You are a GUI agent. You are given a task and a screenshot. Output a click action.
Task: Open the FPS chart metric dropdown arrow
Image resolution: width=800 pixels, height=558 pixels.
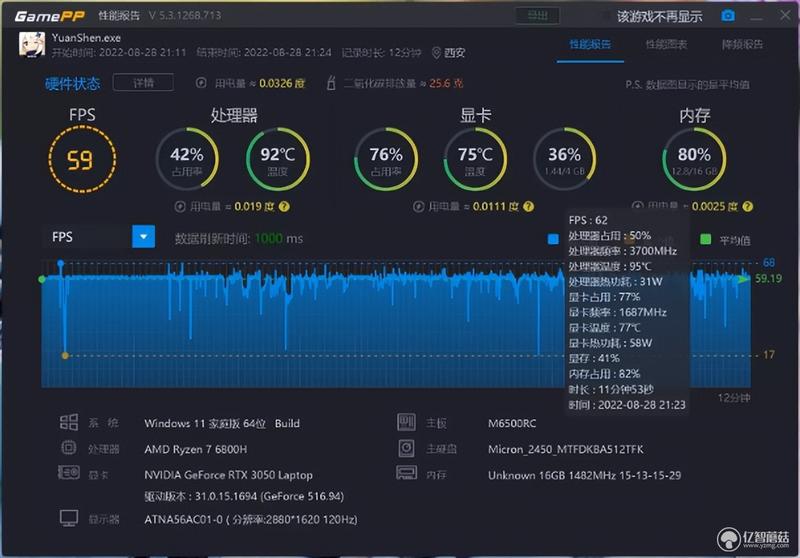click(143, 237)
